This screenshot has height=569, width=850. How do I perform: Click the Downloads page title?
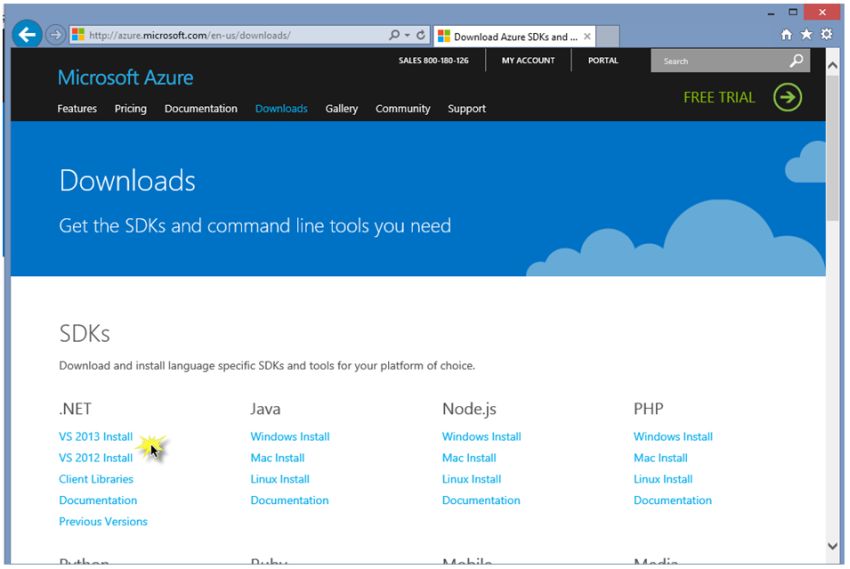point(127,180)
